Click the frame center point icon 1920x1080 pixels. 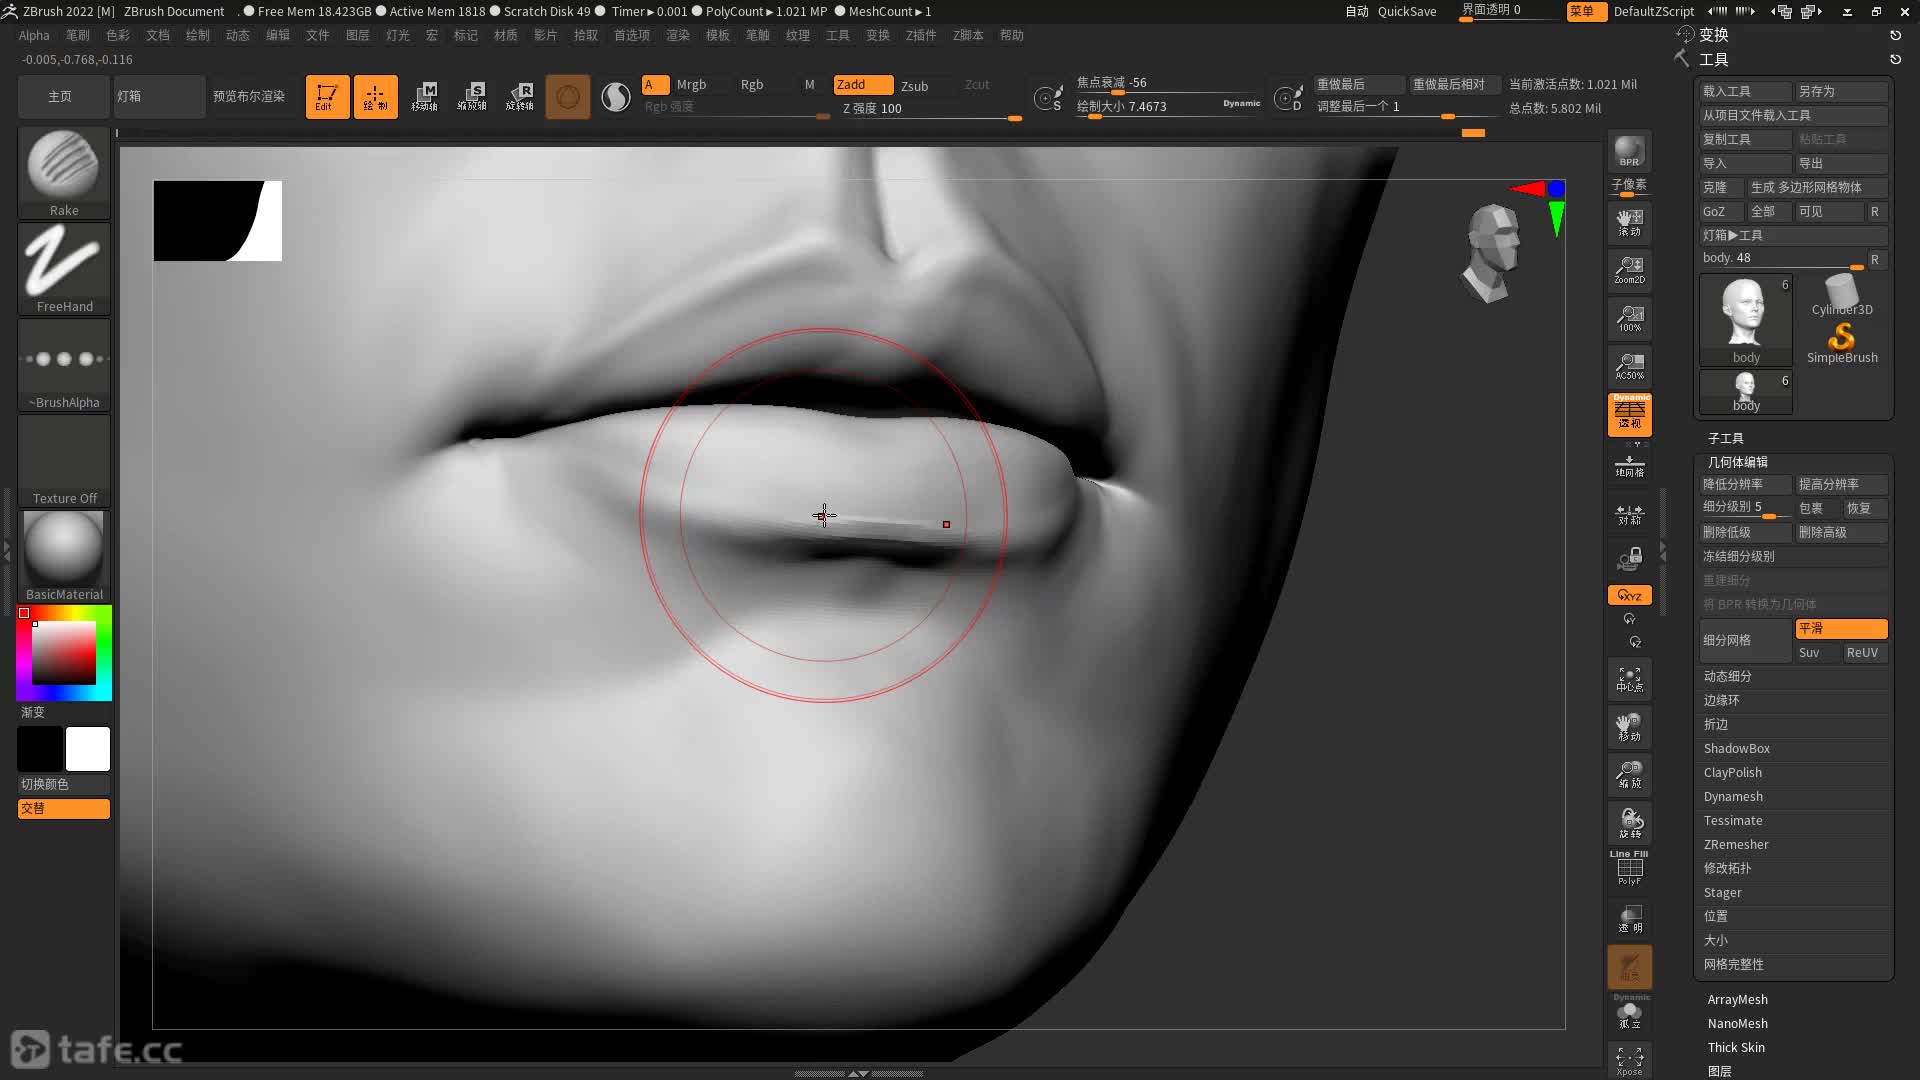click(1629, 680)
